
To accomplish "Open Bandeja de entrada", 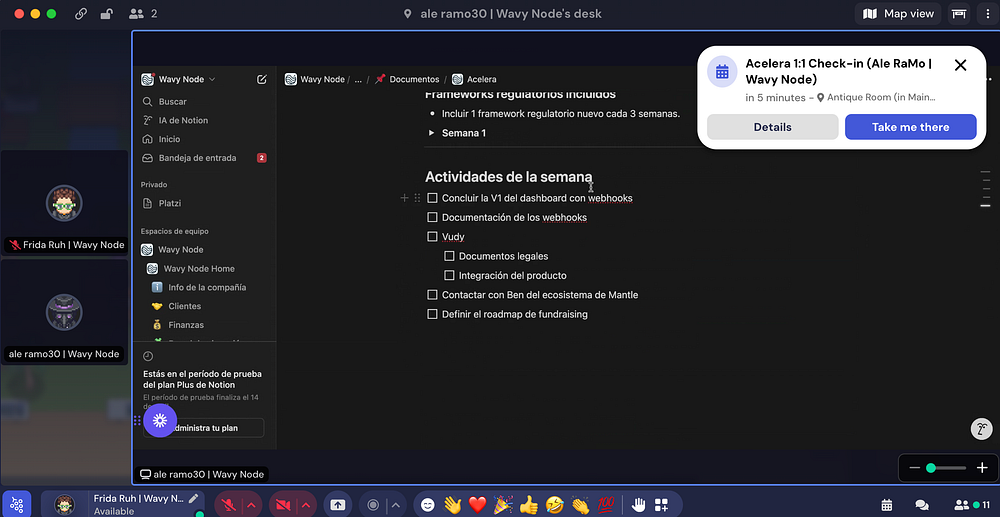I will click(204, 157).
